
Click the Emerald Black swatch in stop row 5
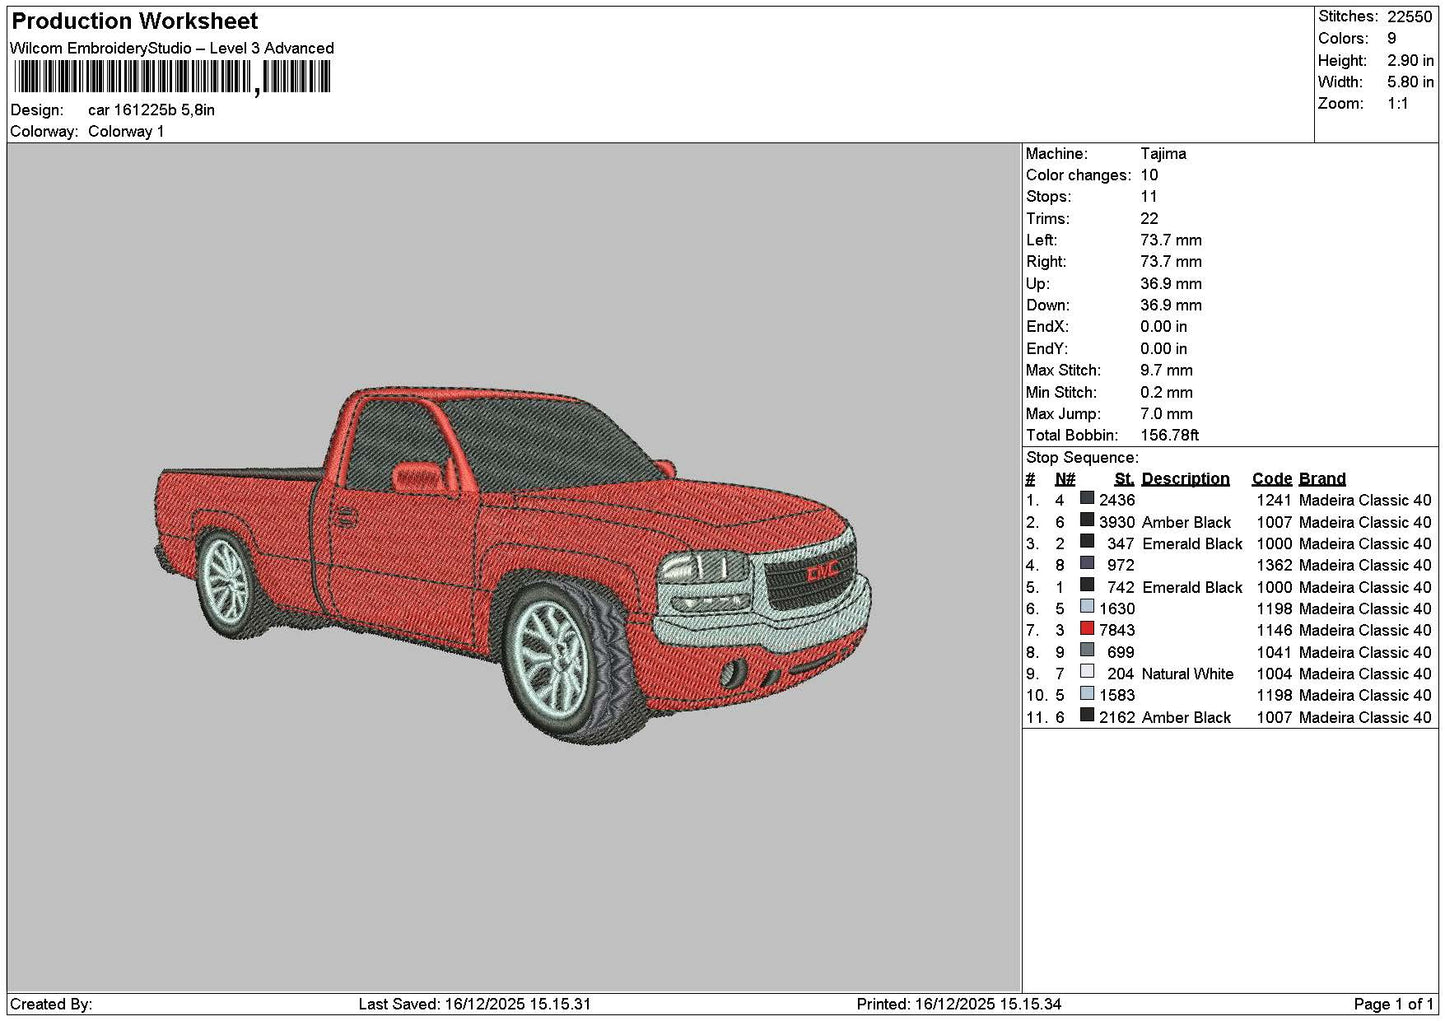[1087, 585]
